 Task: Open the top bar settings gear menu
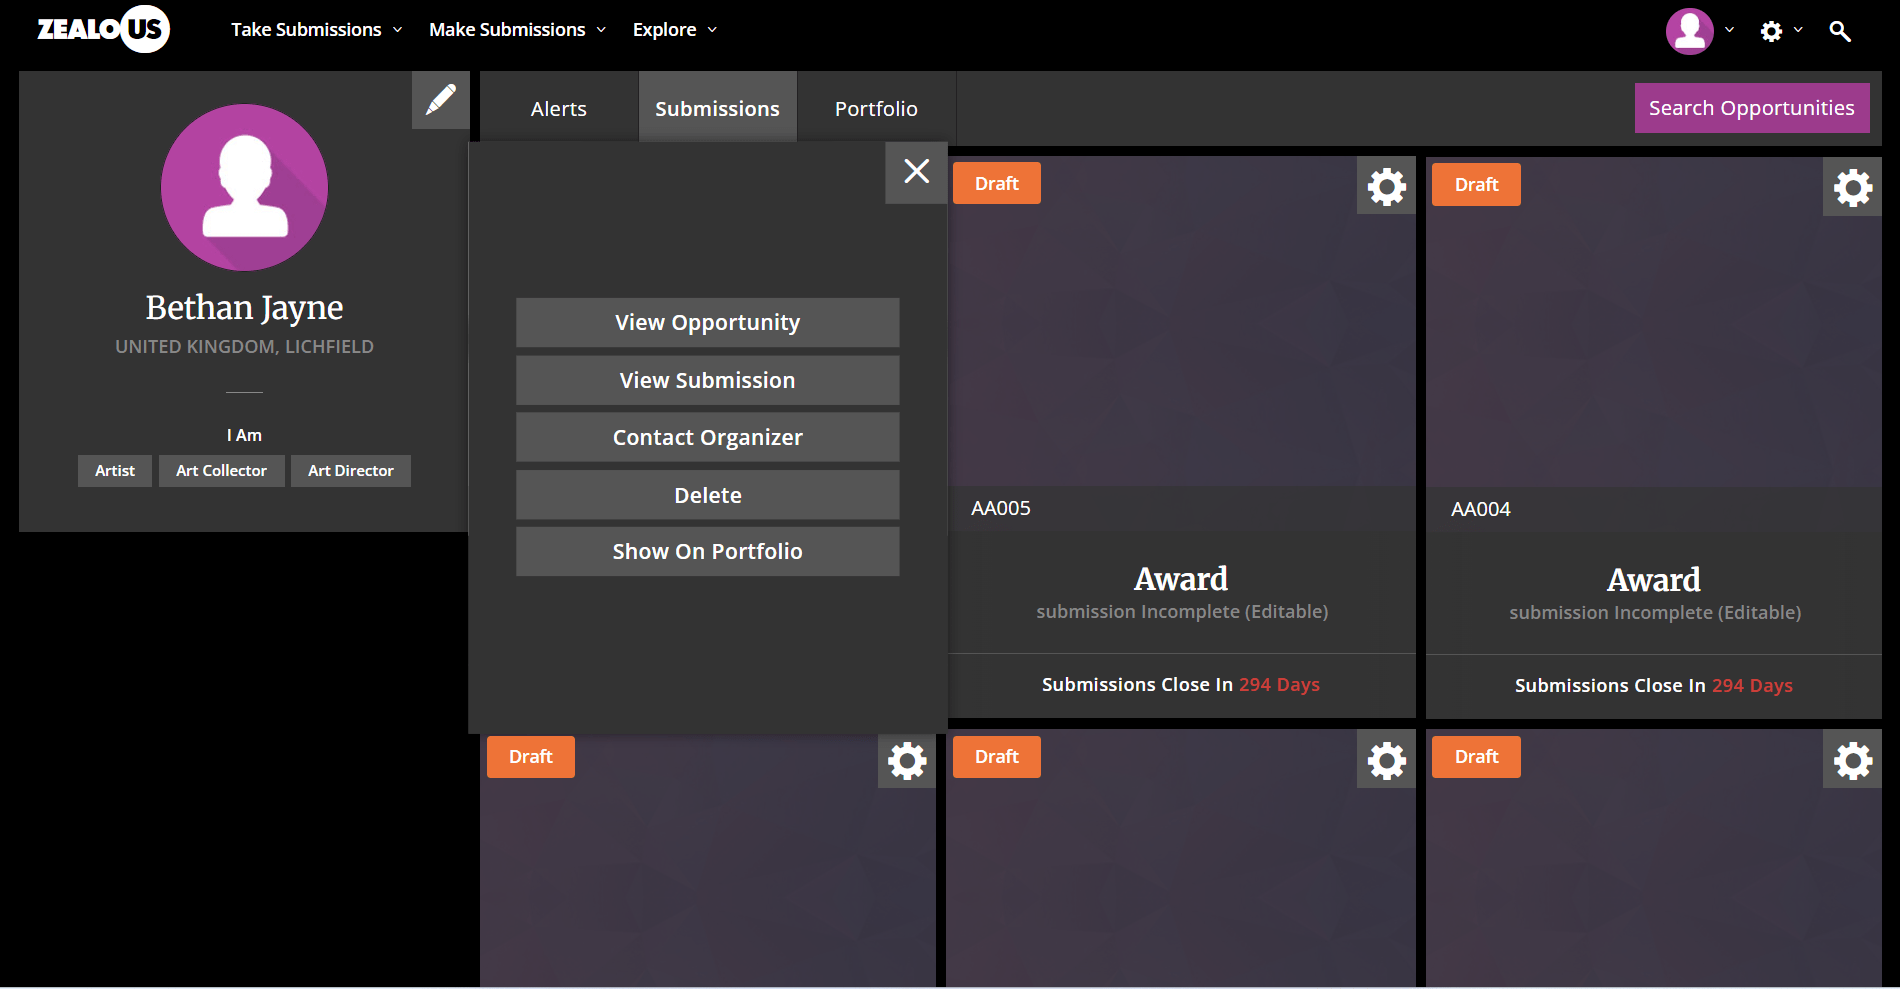click(1771, 31)
